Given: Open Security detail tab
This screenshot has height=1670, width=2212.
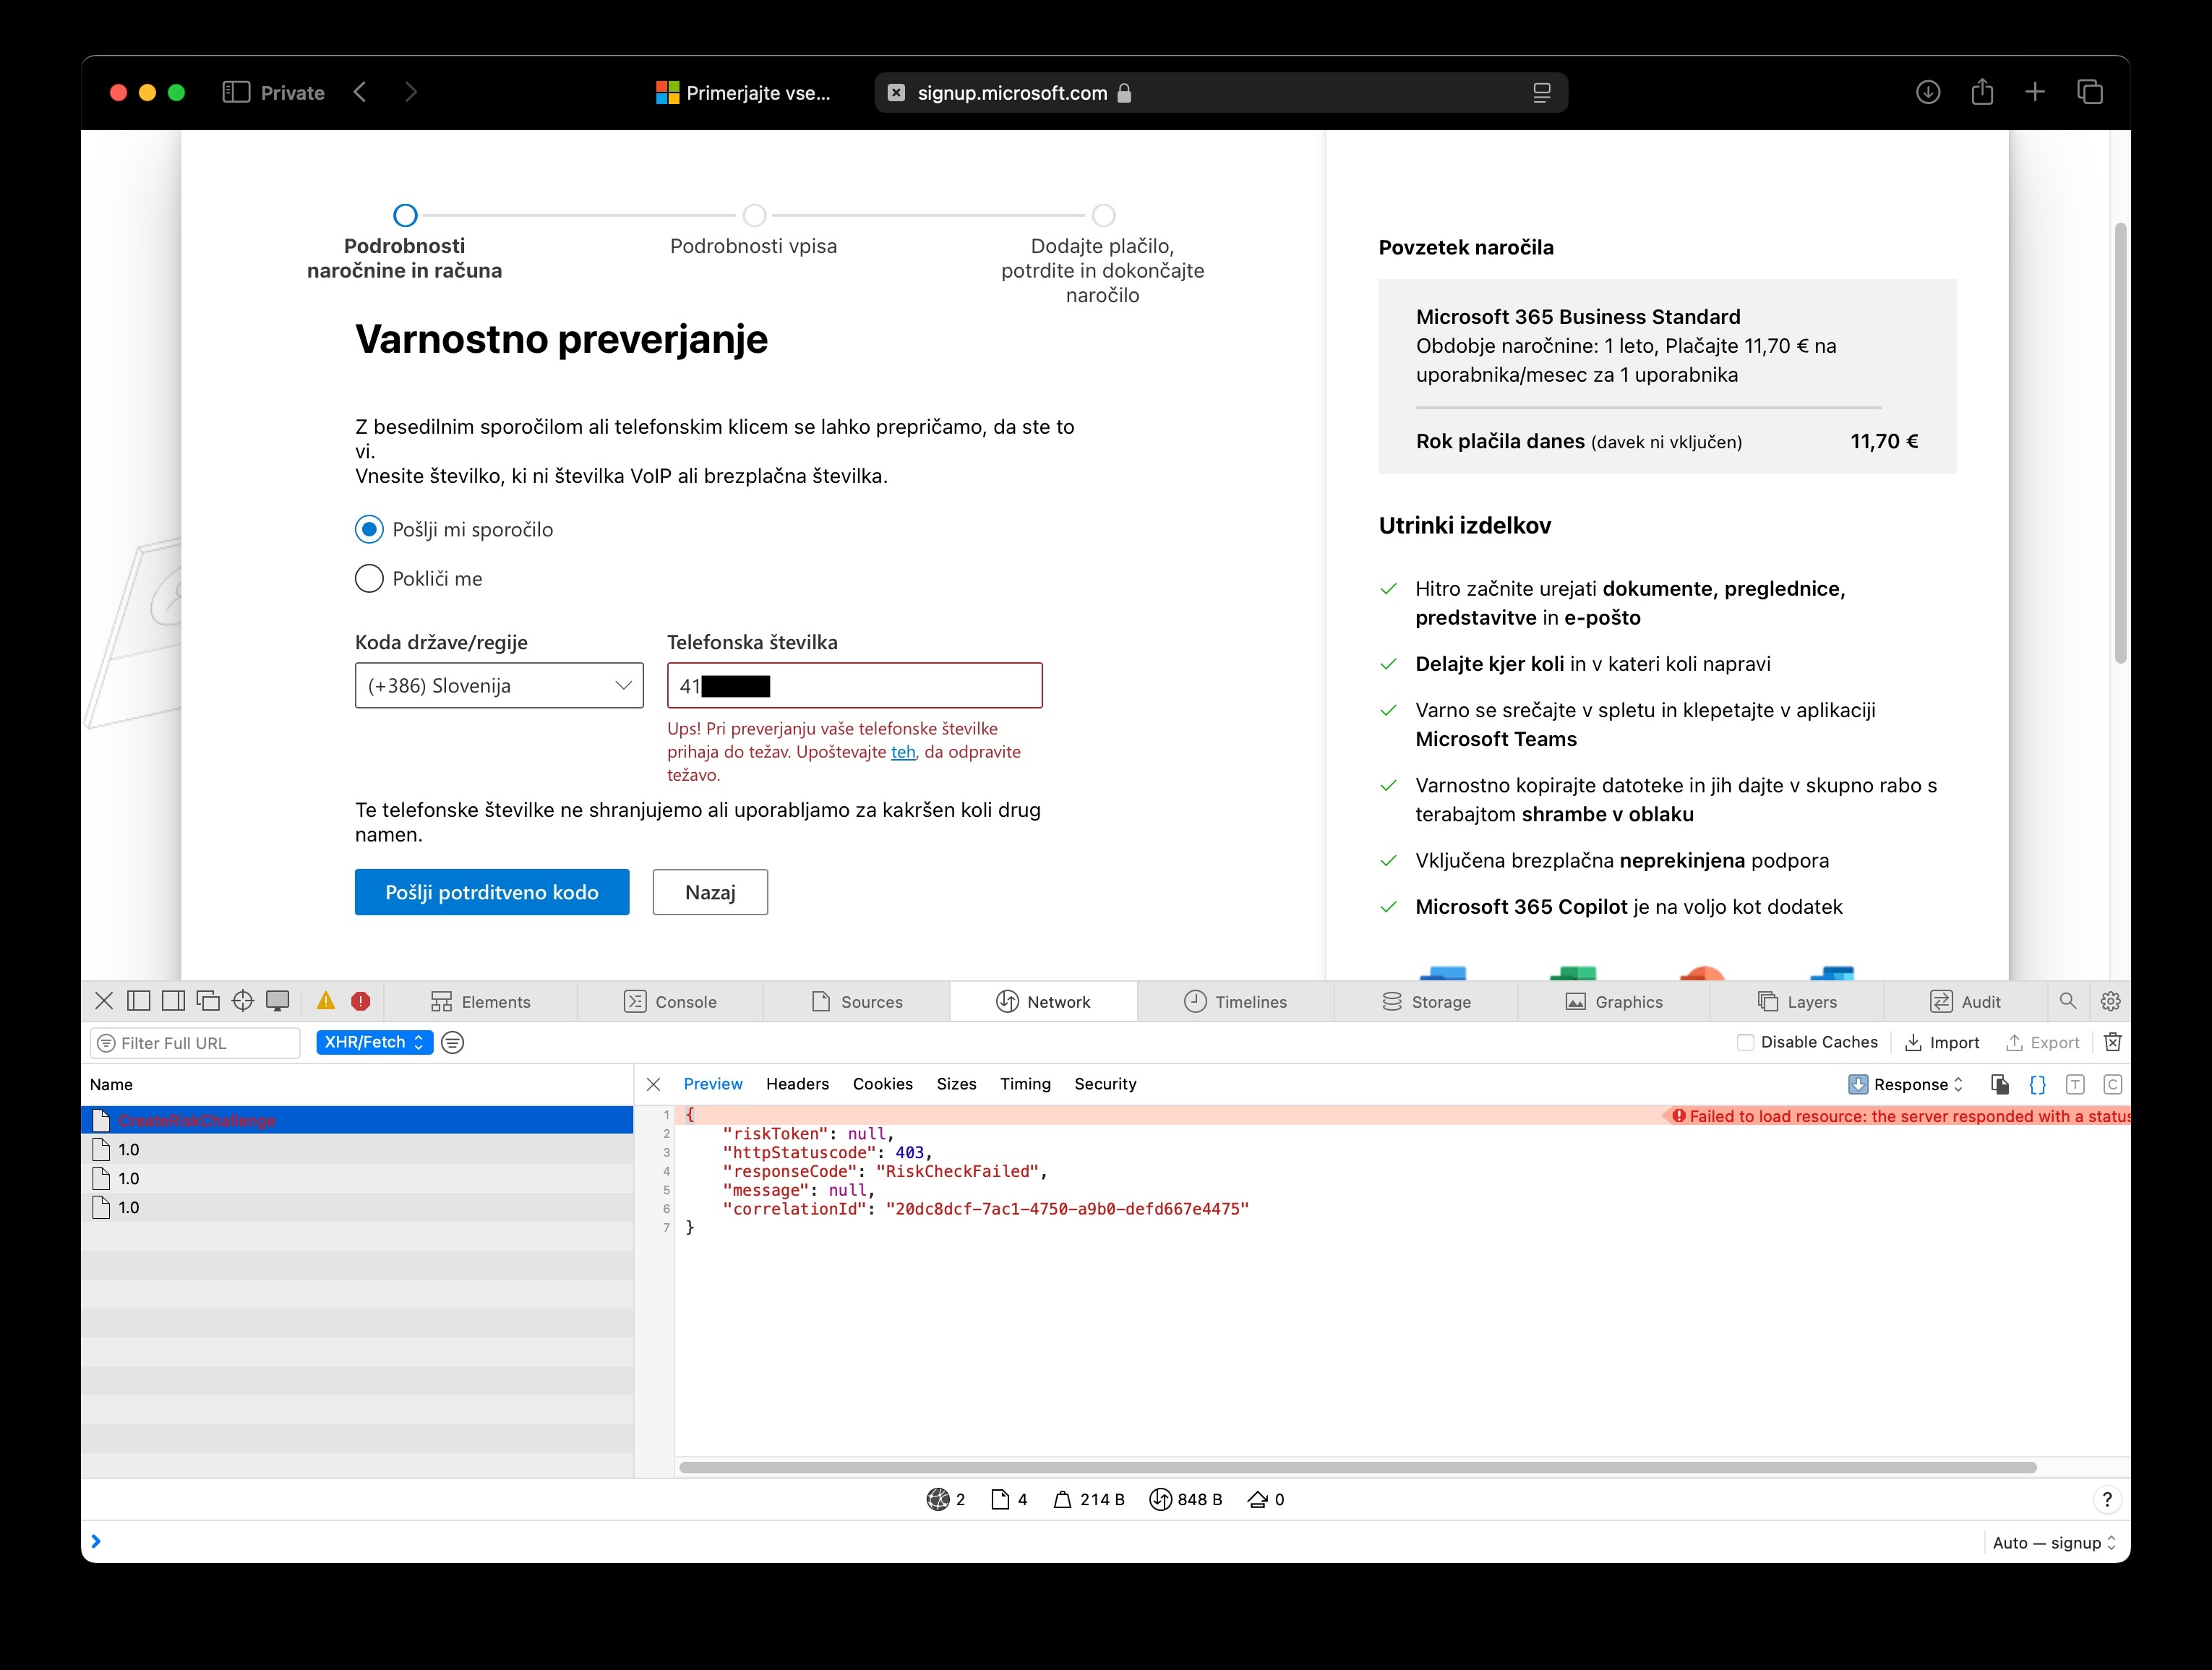Looking at the screenshot, I should pyautogui.click(x=1105, y=1084).
